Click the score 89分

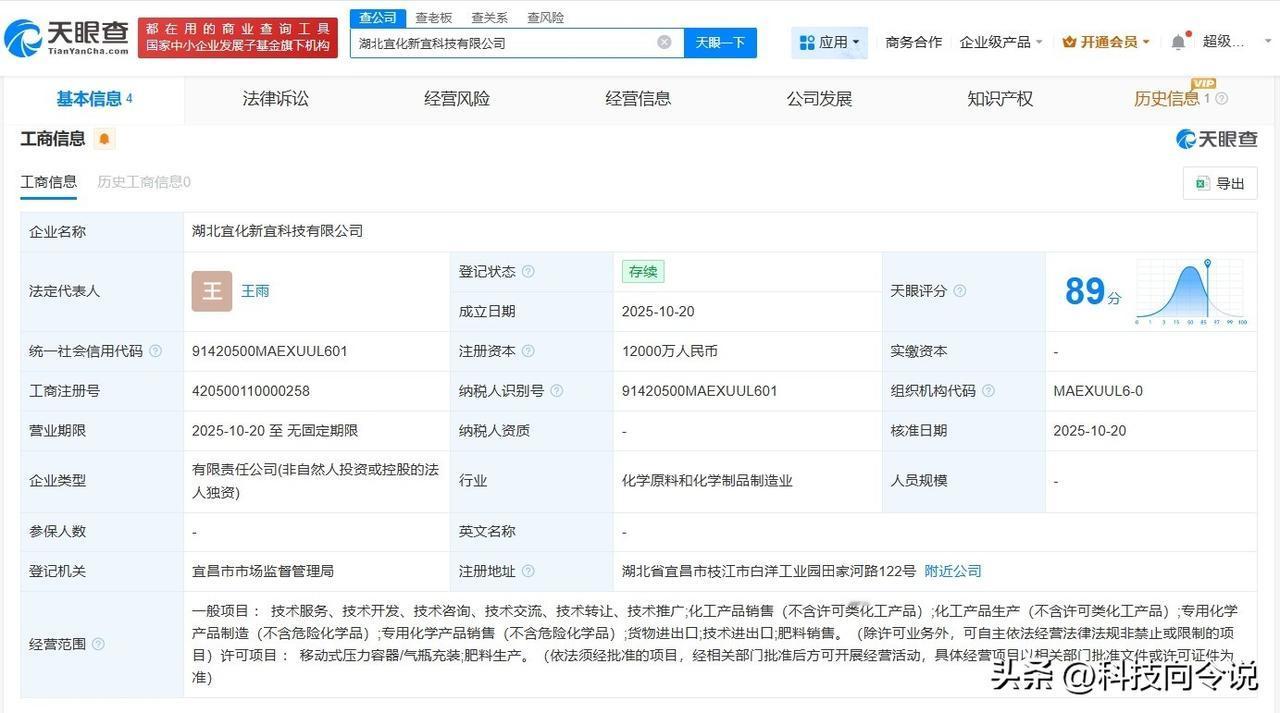pyautogui.click(x=1093, y=291)
